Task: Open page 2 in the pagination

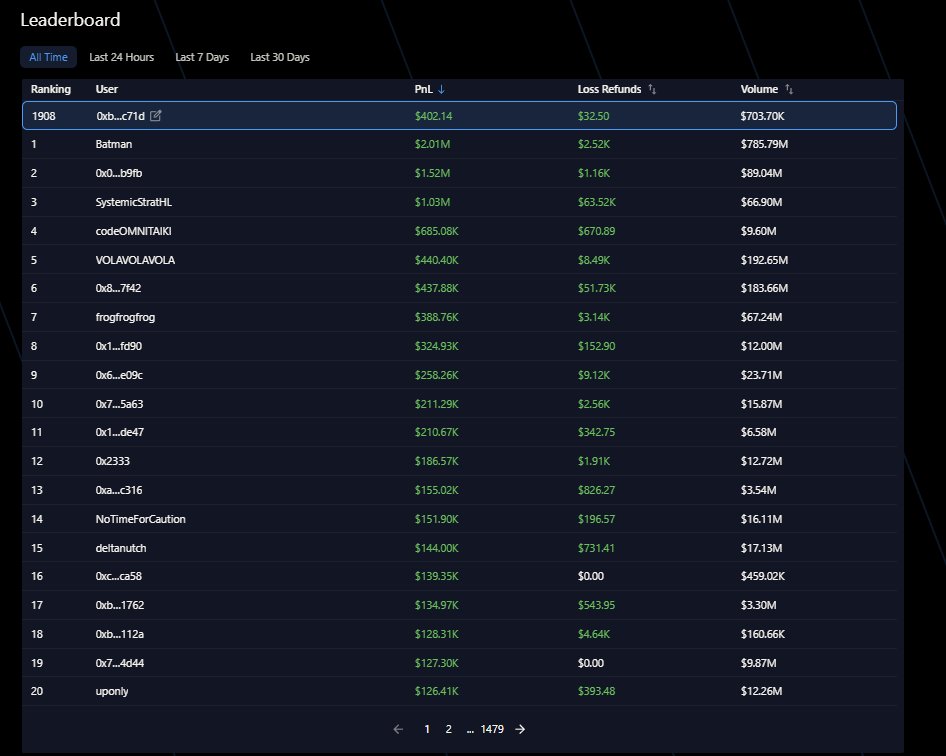Action: pyautogui.click(x=448, y=729)
